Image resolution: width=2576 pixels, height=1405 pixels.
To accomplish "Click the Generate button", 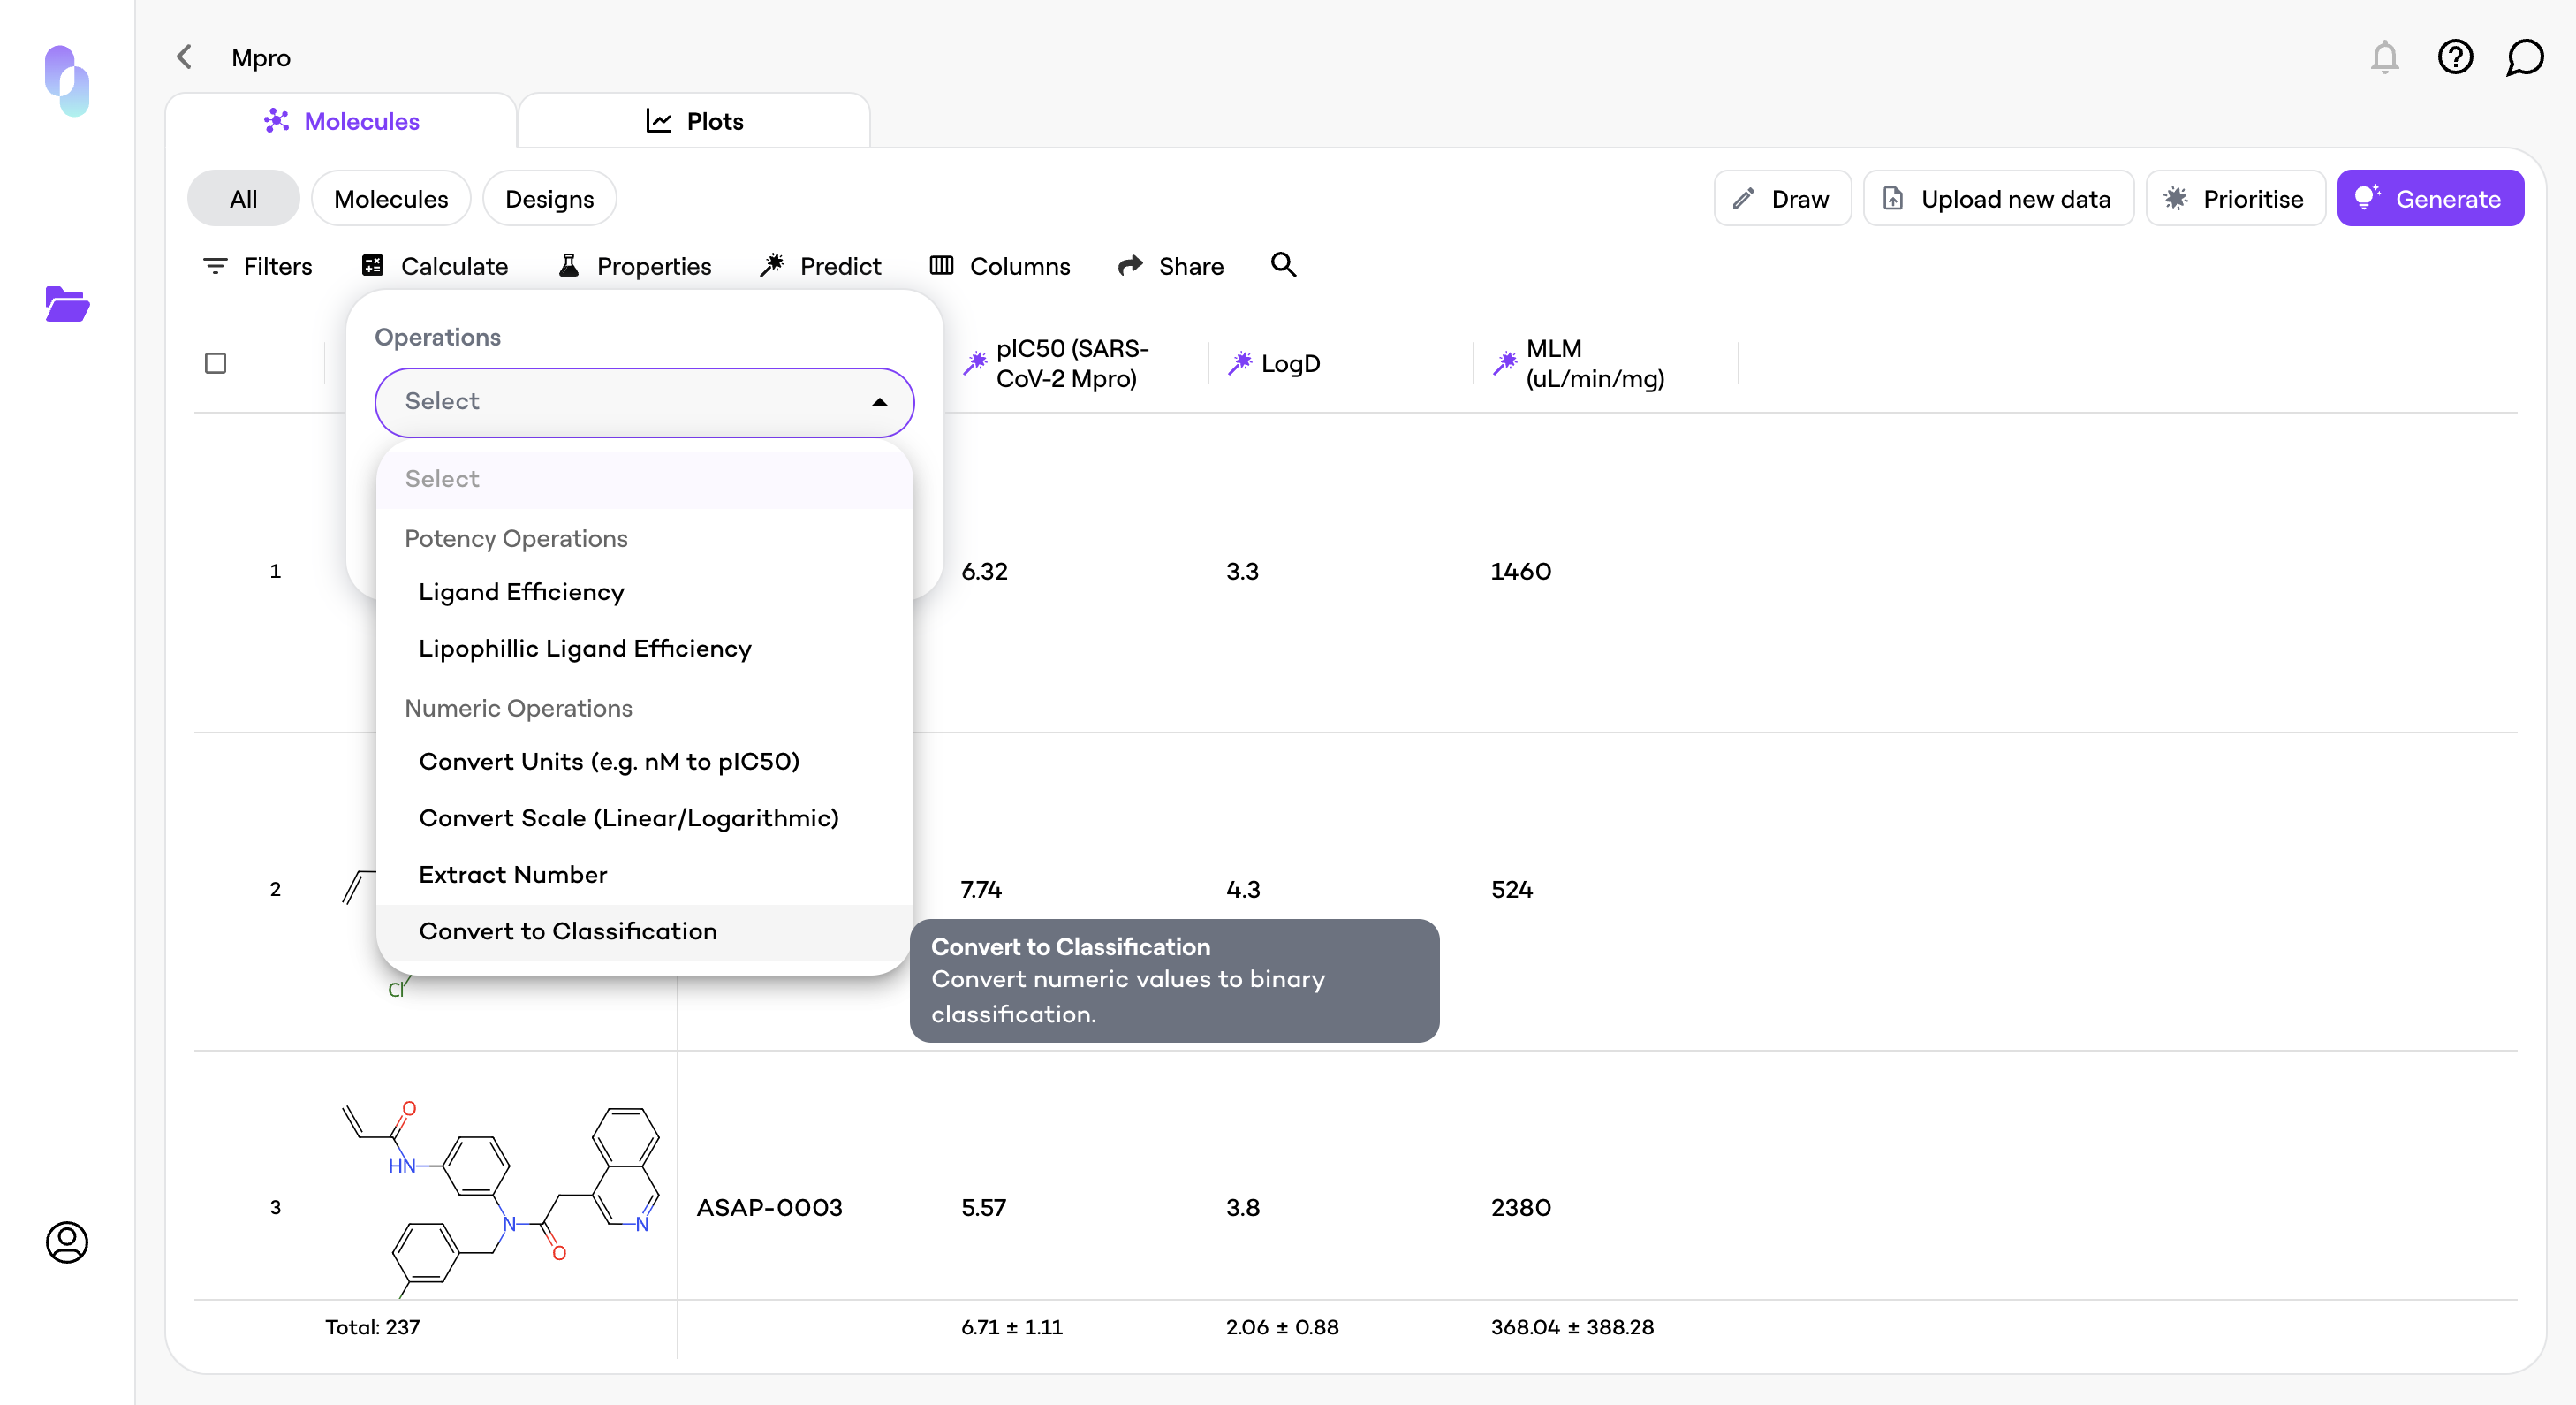I will tap(2430, 199).
